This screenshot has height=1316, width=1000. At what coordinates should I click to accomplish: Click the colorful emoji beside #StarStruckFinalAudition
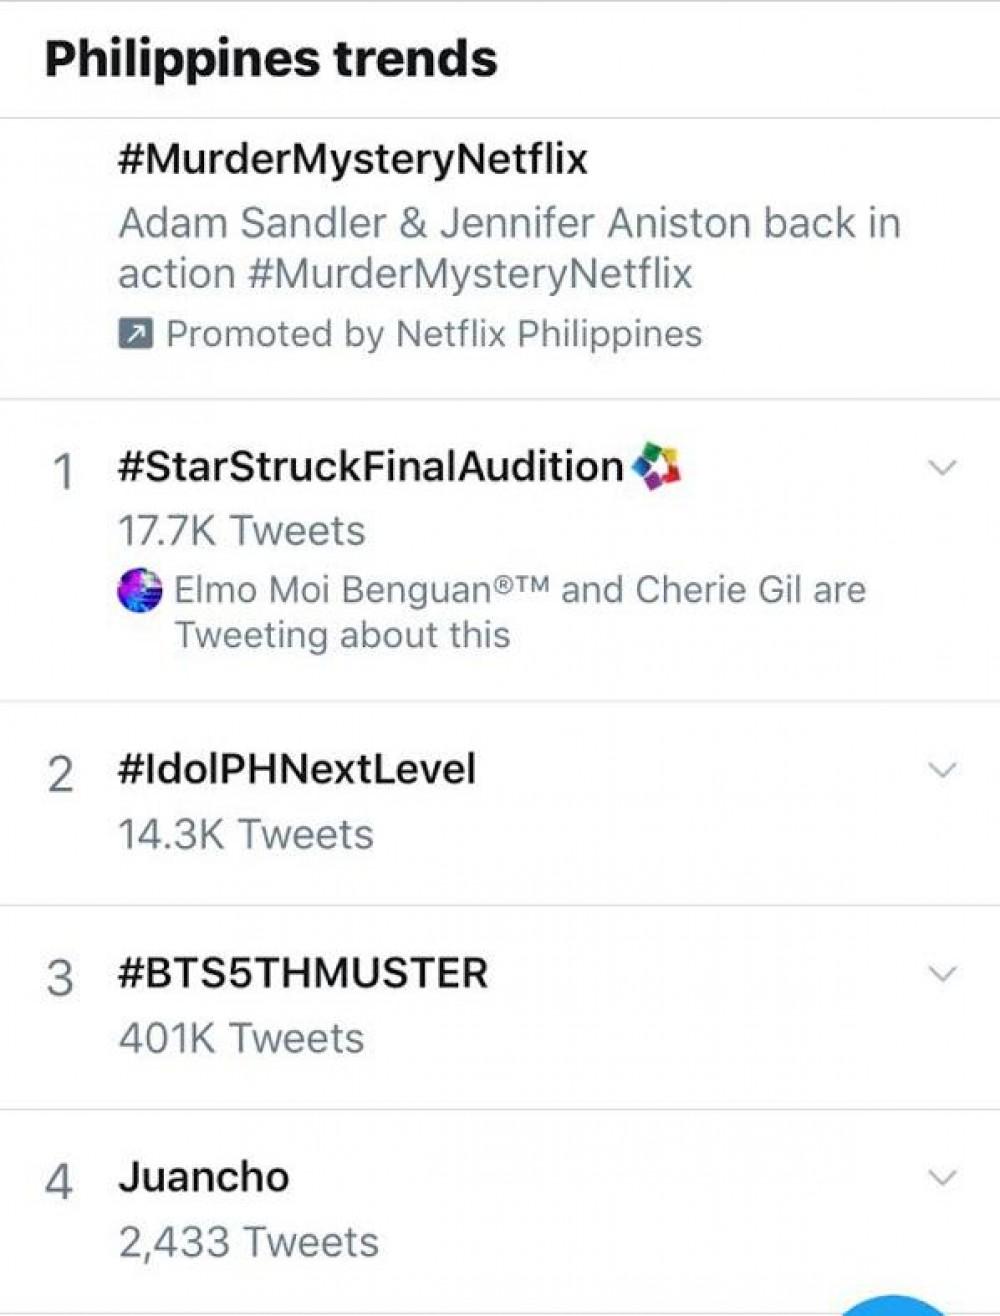tap(655, 466)
